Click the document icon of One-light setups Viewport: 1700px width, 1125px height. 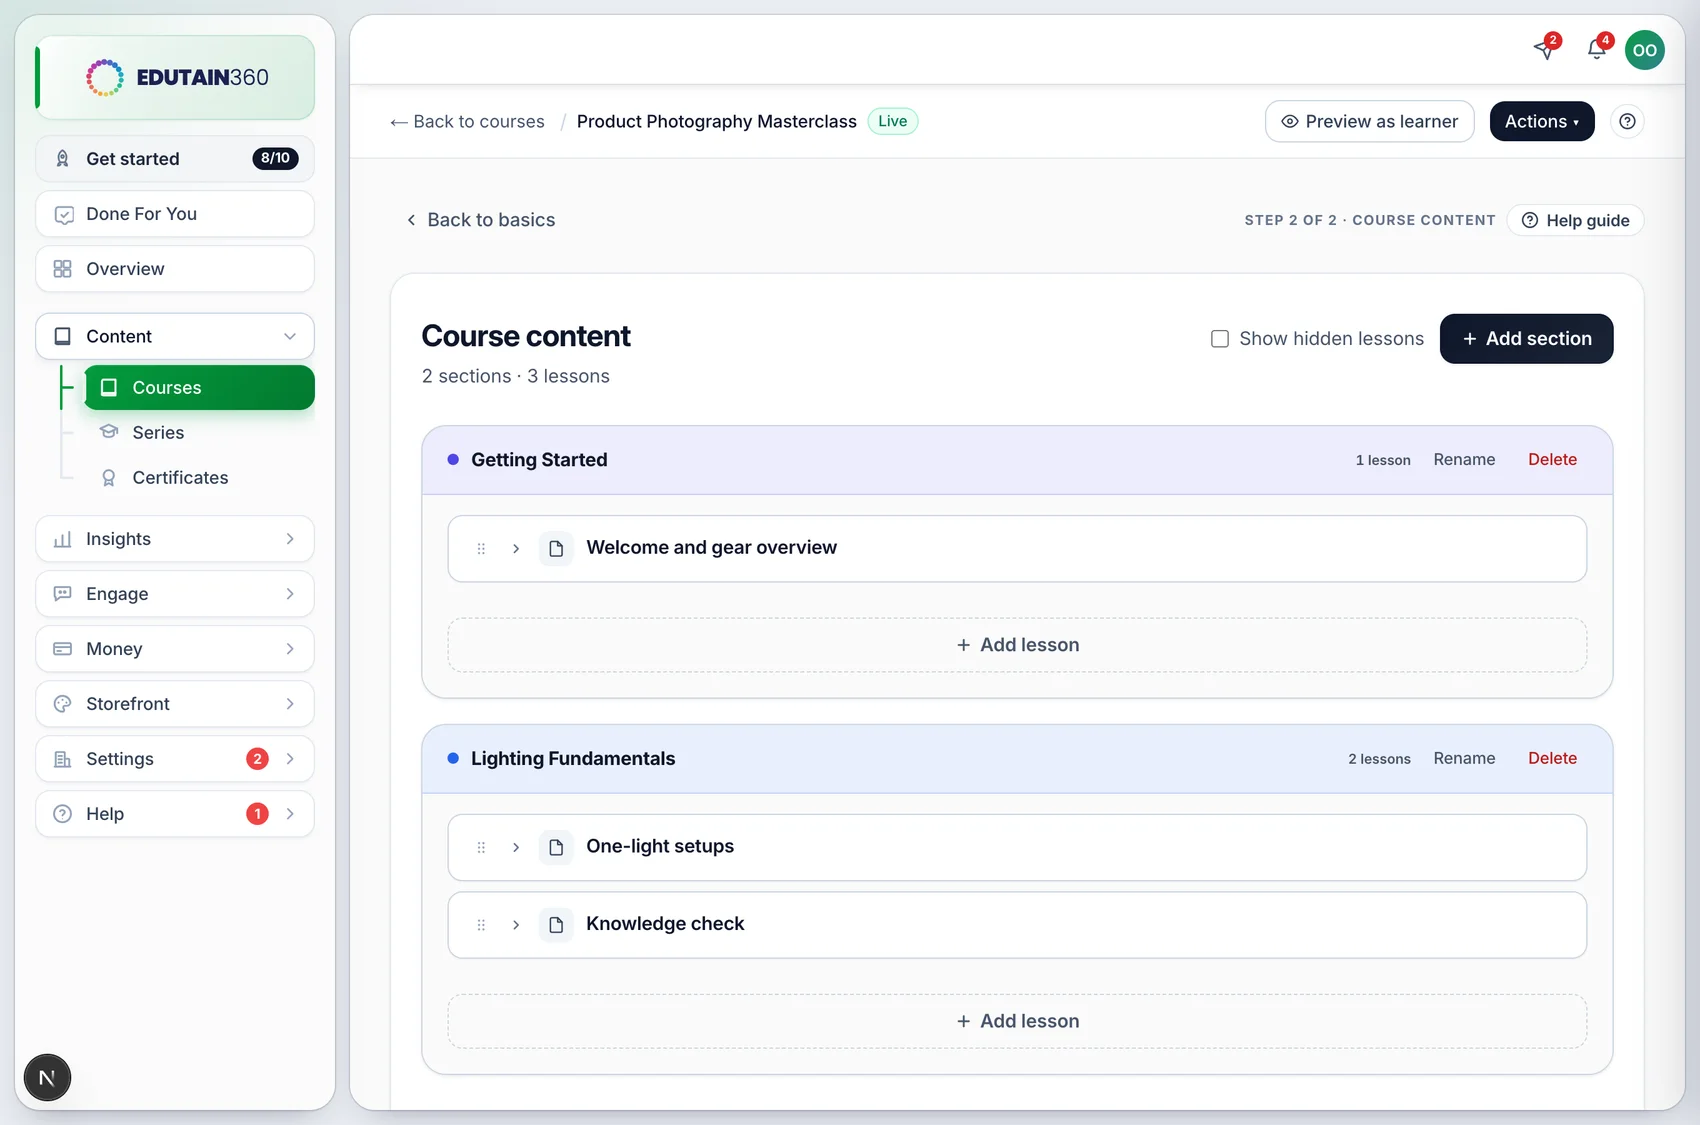click(x=556, y=847)
